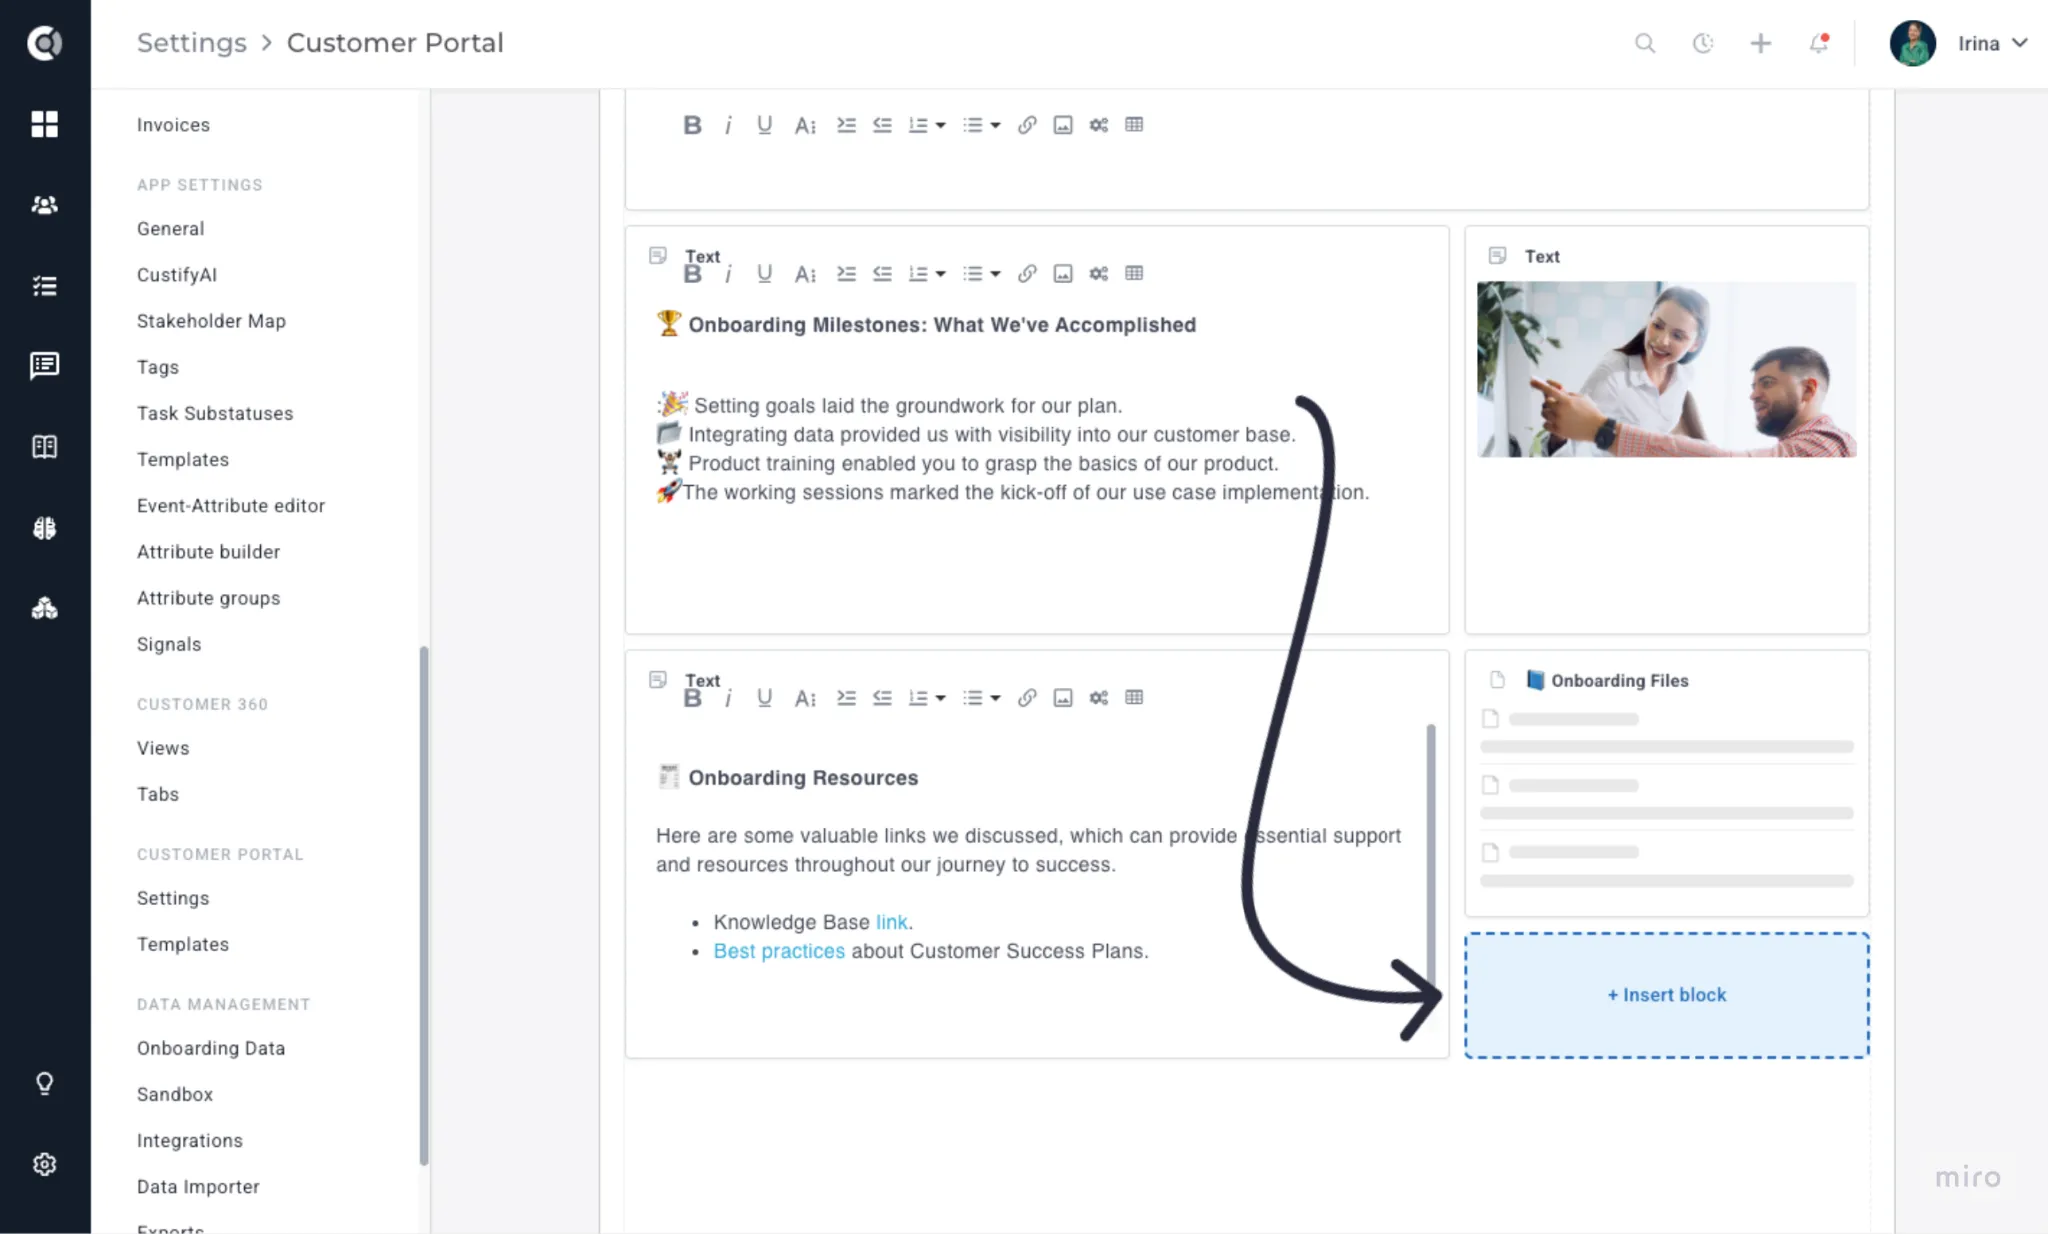Screen dimensions: 2048x1234
Task: Open Data Importer in sidebar
Action: coord(198,1187)
